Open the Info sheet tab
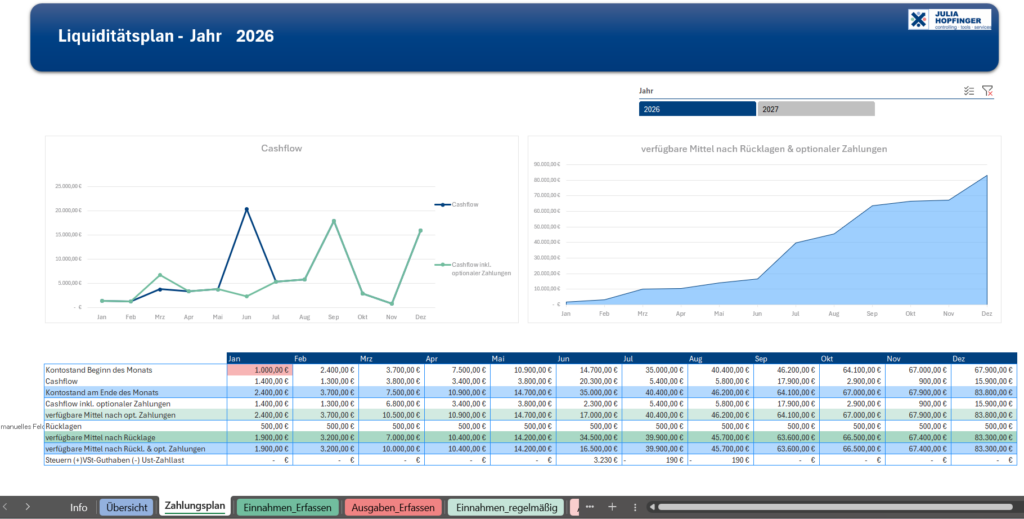This screenshot has width=1024, height=519. click(78, 507)
